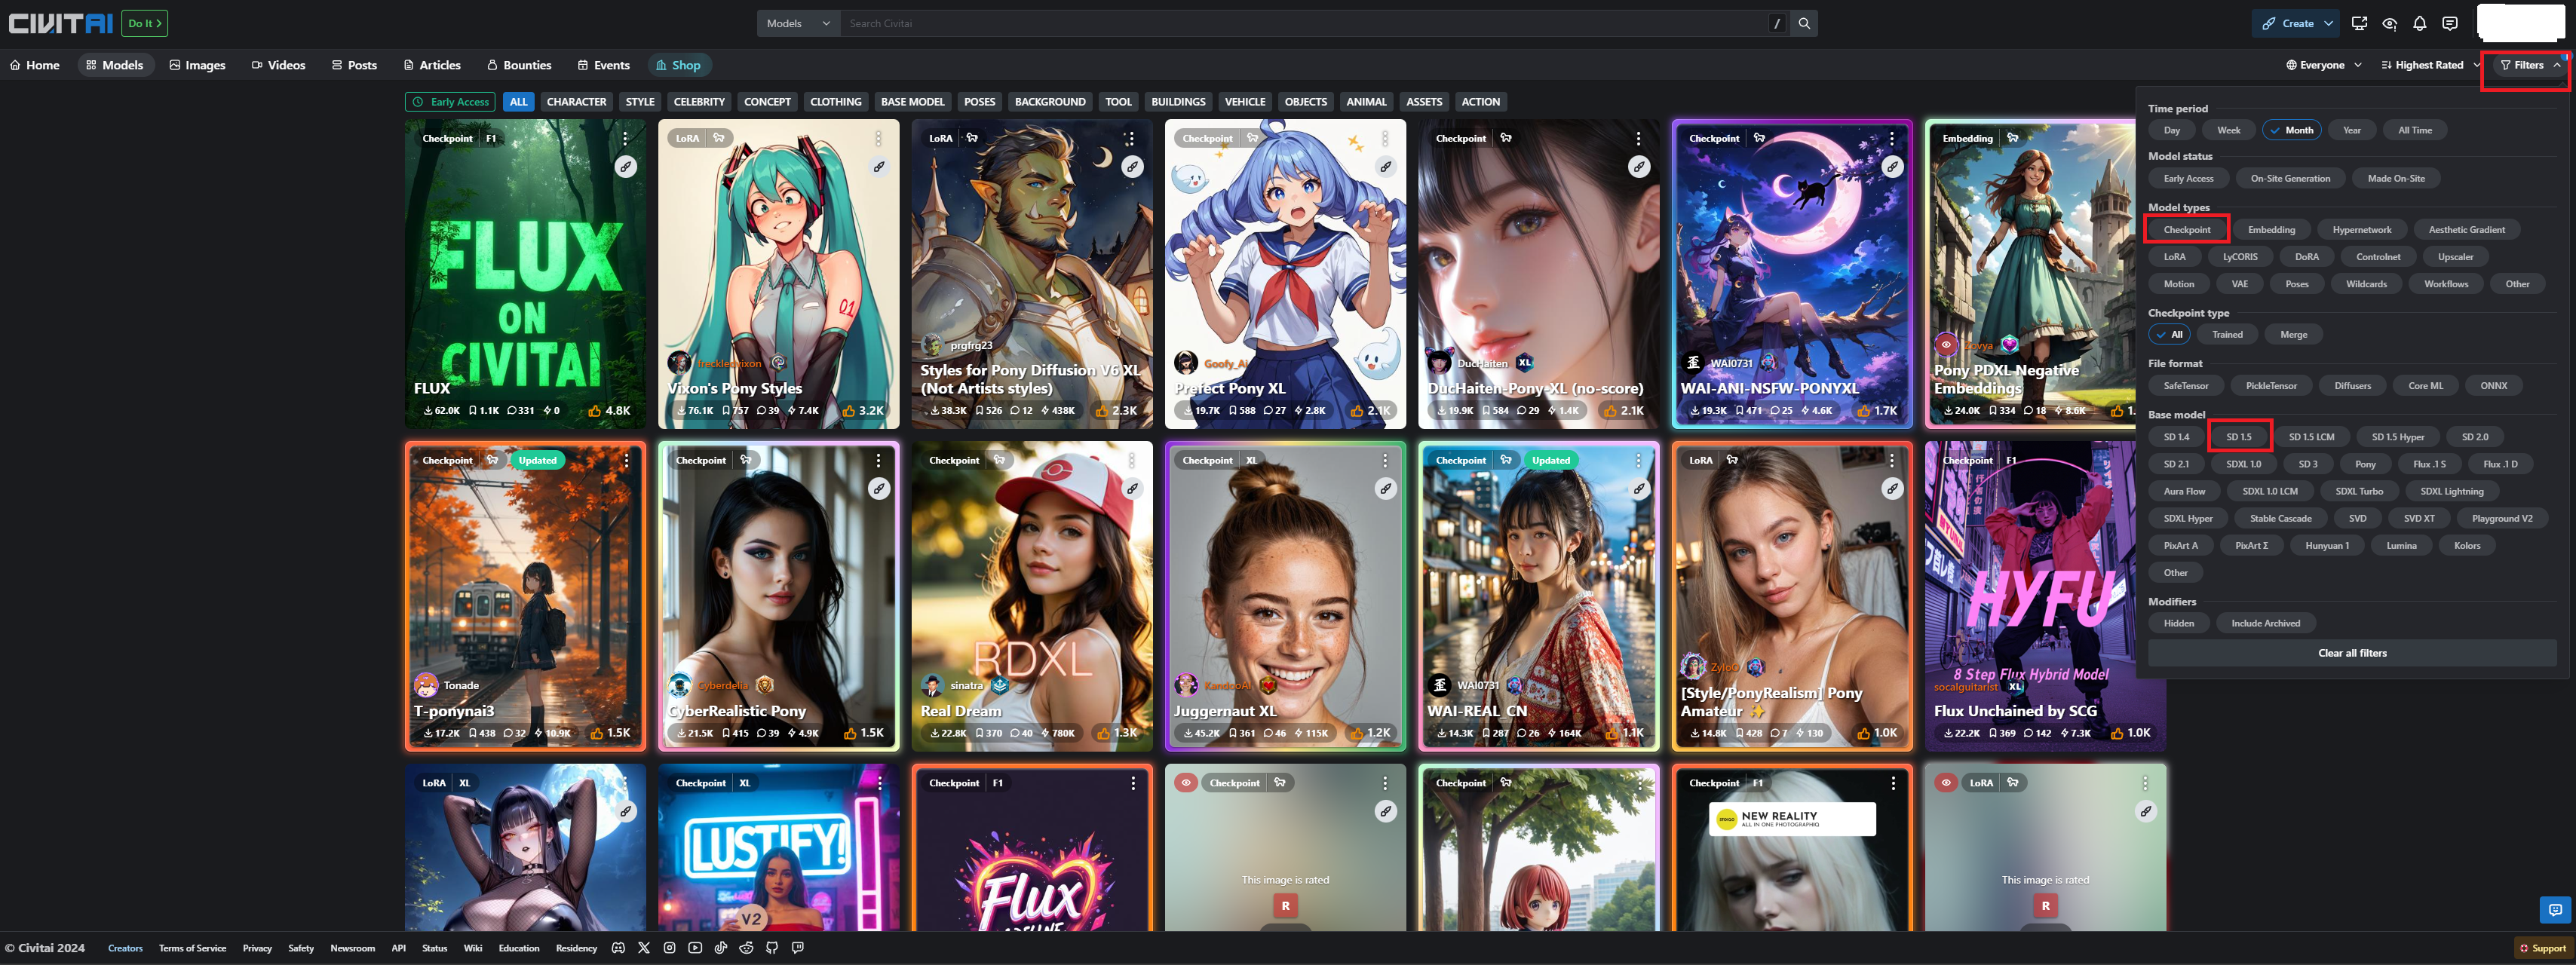Open the Terms of Service link

[192, 948]
